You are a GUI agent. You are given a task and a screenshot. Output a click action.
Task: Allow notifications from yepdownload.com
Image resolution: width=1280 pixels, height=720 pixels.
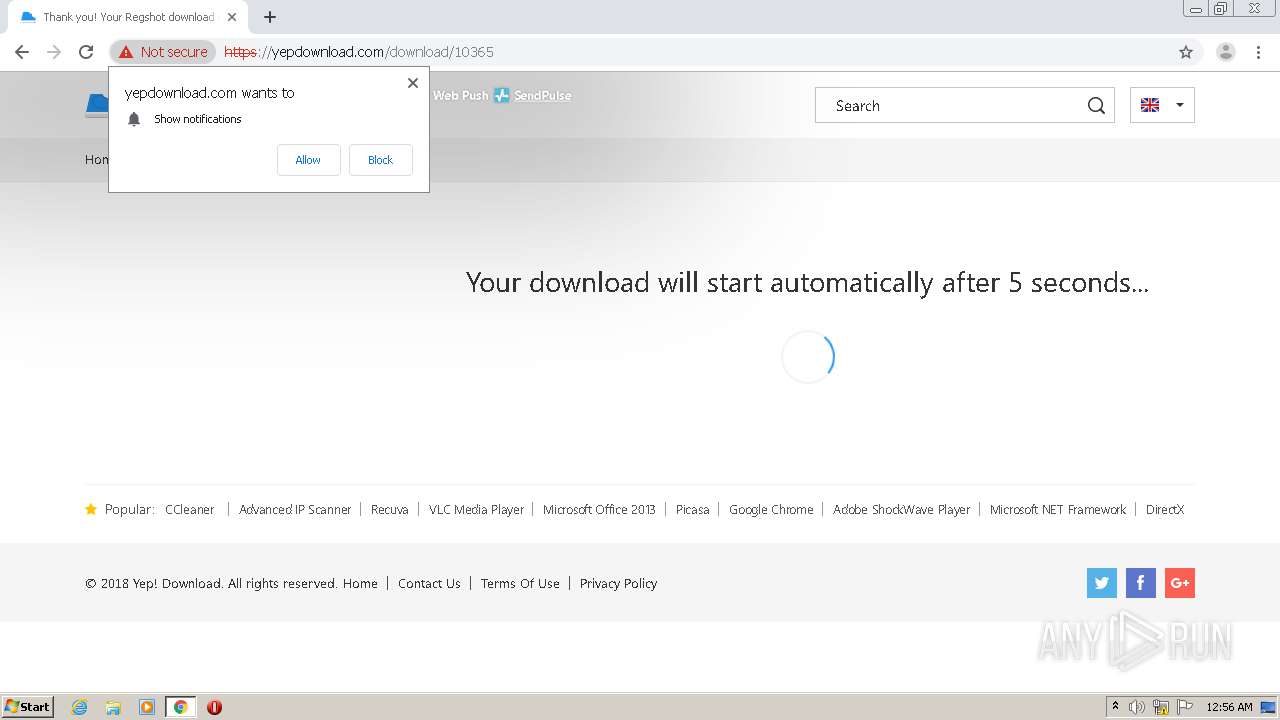tap(308, 160)
